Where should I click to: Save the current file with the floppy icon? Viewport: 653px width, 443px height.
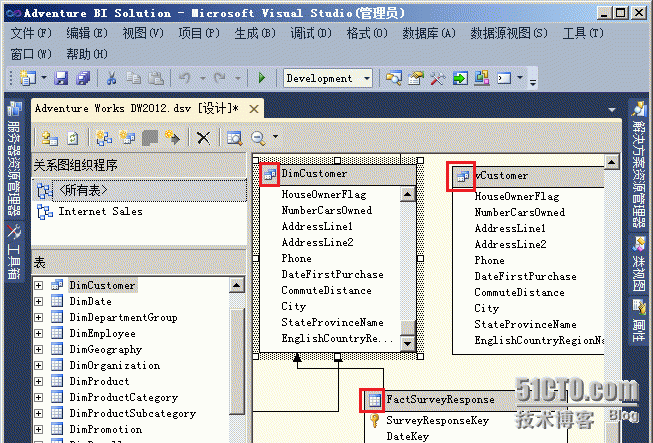61,78
